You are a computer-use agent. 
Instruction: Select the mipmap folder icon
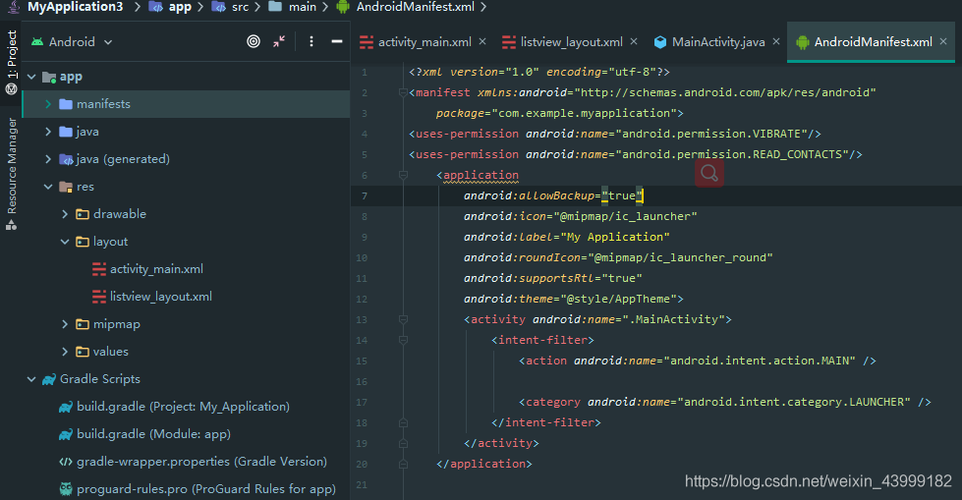(x=82, y=324)
